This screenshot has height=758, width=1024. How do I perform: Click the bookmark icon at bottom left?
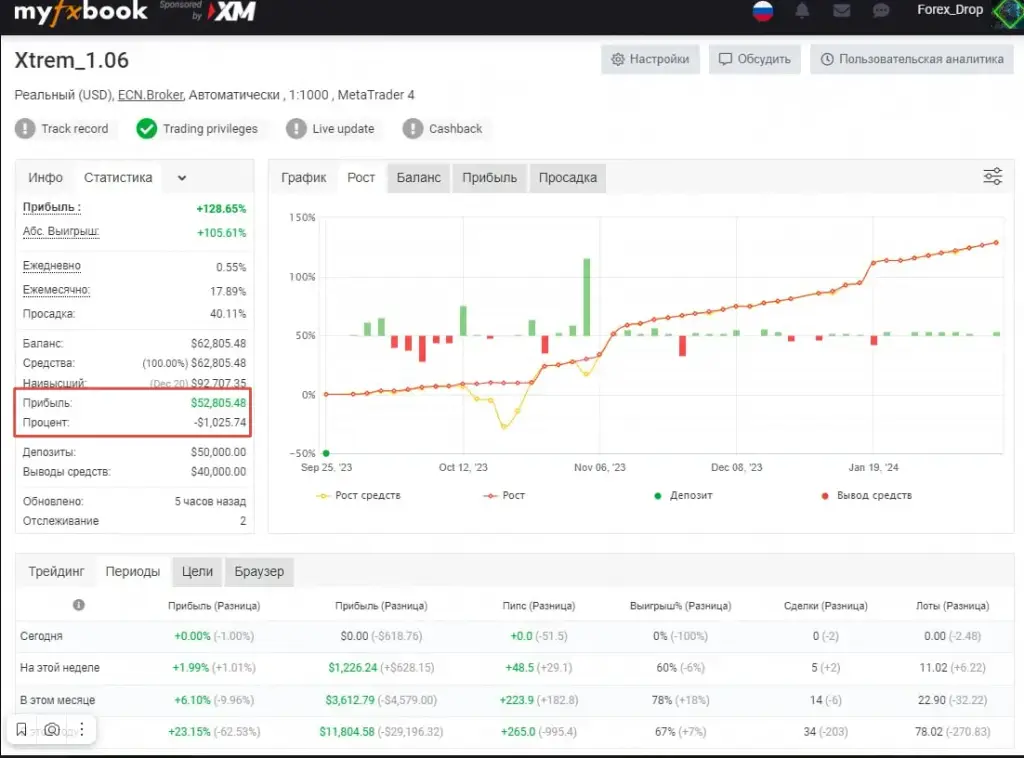pyautogui.click(x=22, y=729)
